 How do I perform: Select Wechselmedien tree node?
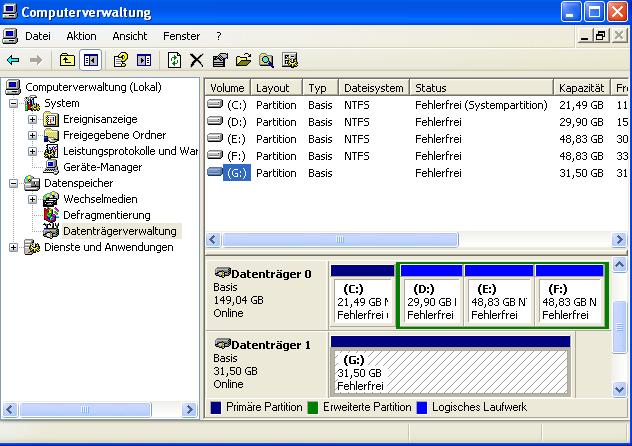100,199
